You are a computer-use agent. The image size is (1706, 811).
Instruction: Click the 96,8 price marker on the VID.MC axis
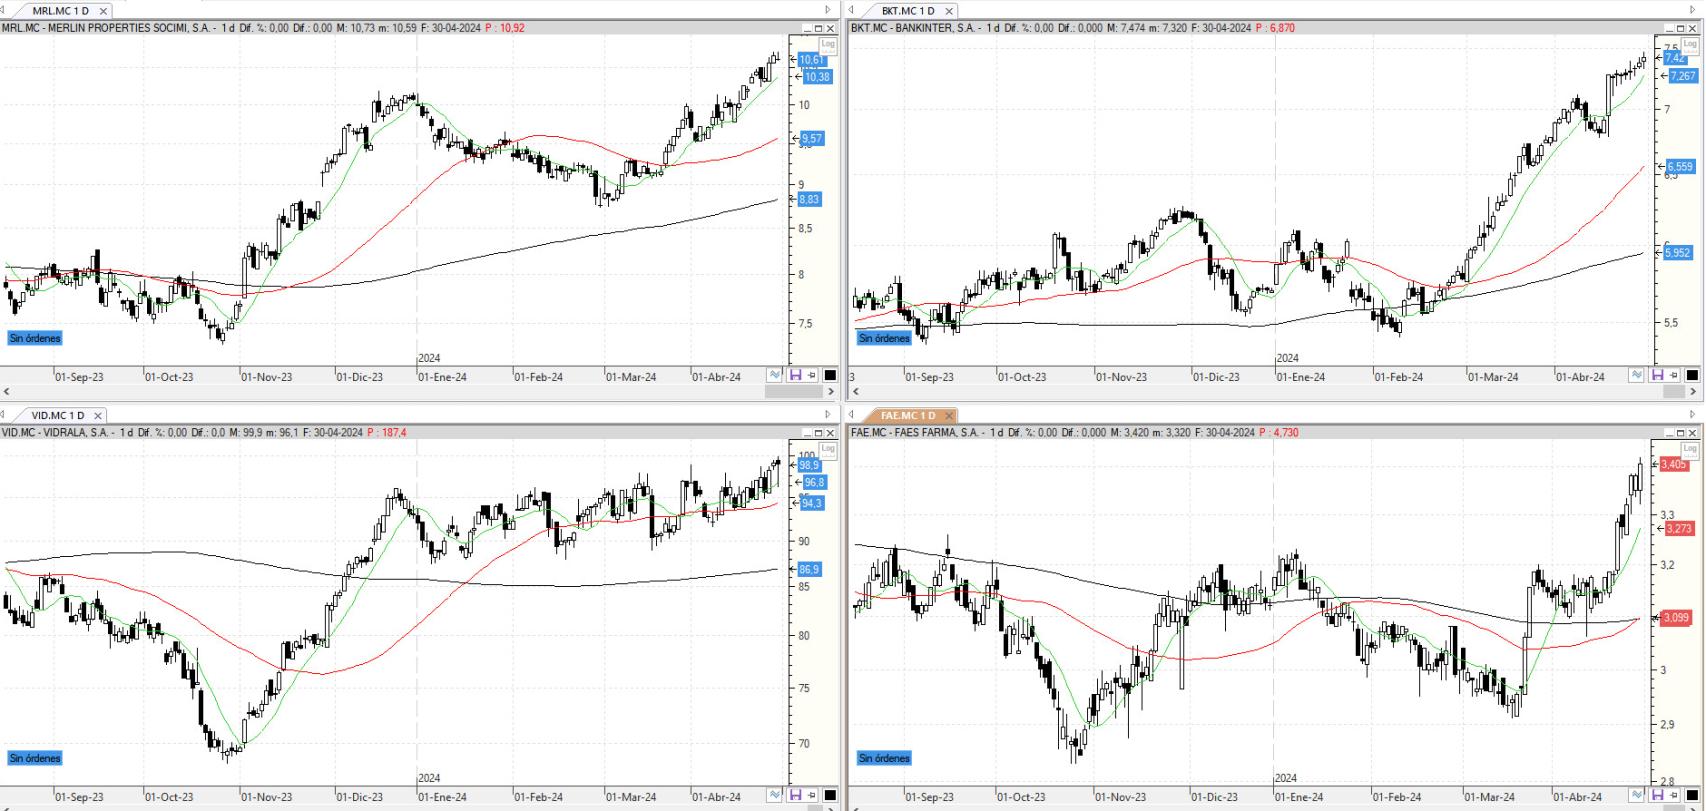pyautogui.click(x=815, y=483)
